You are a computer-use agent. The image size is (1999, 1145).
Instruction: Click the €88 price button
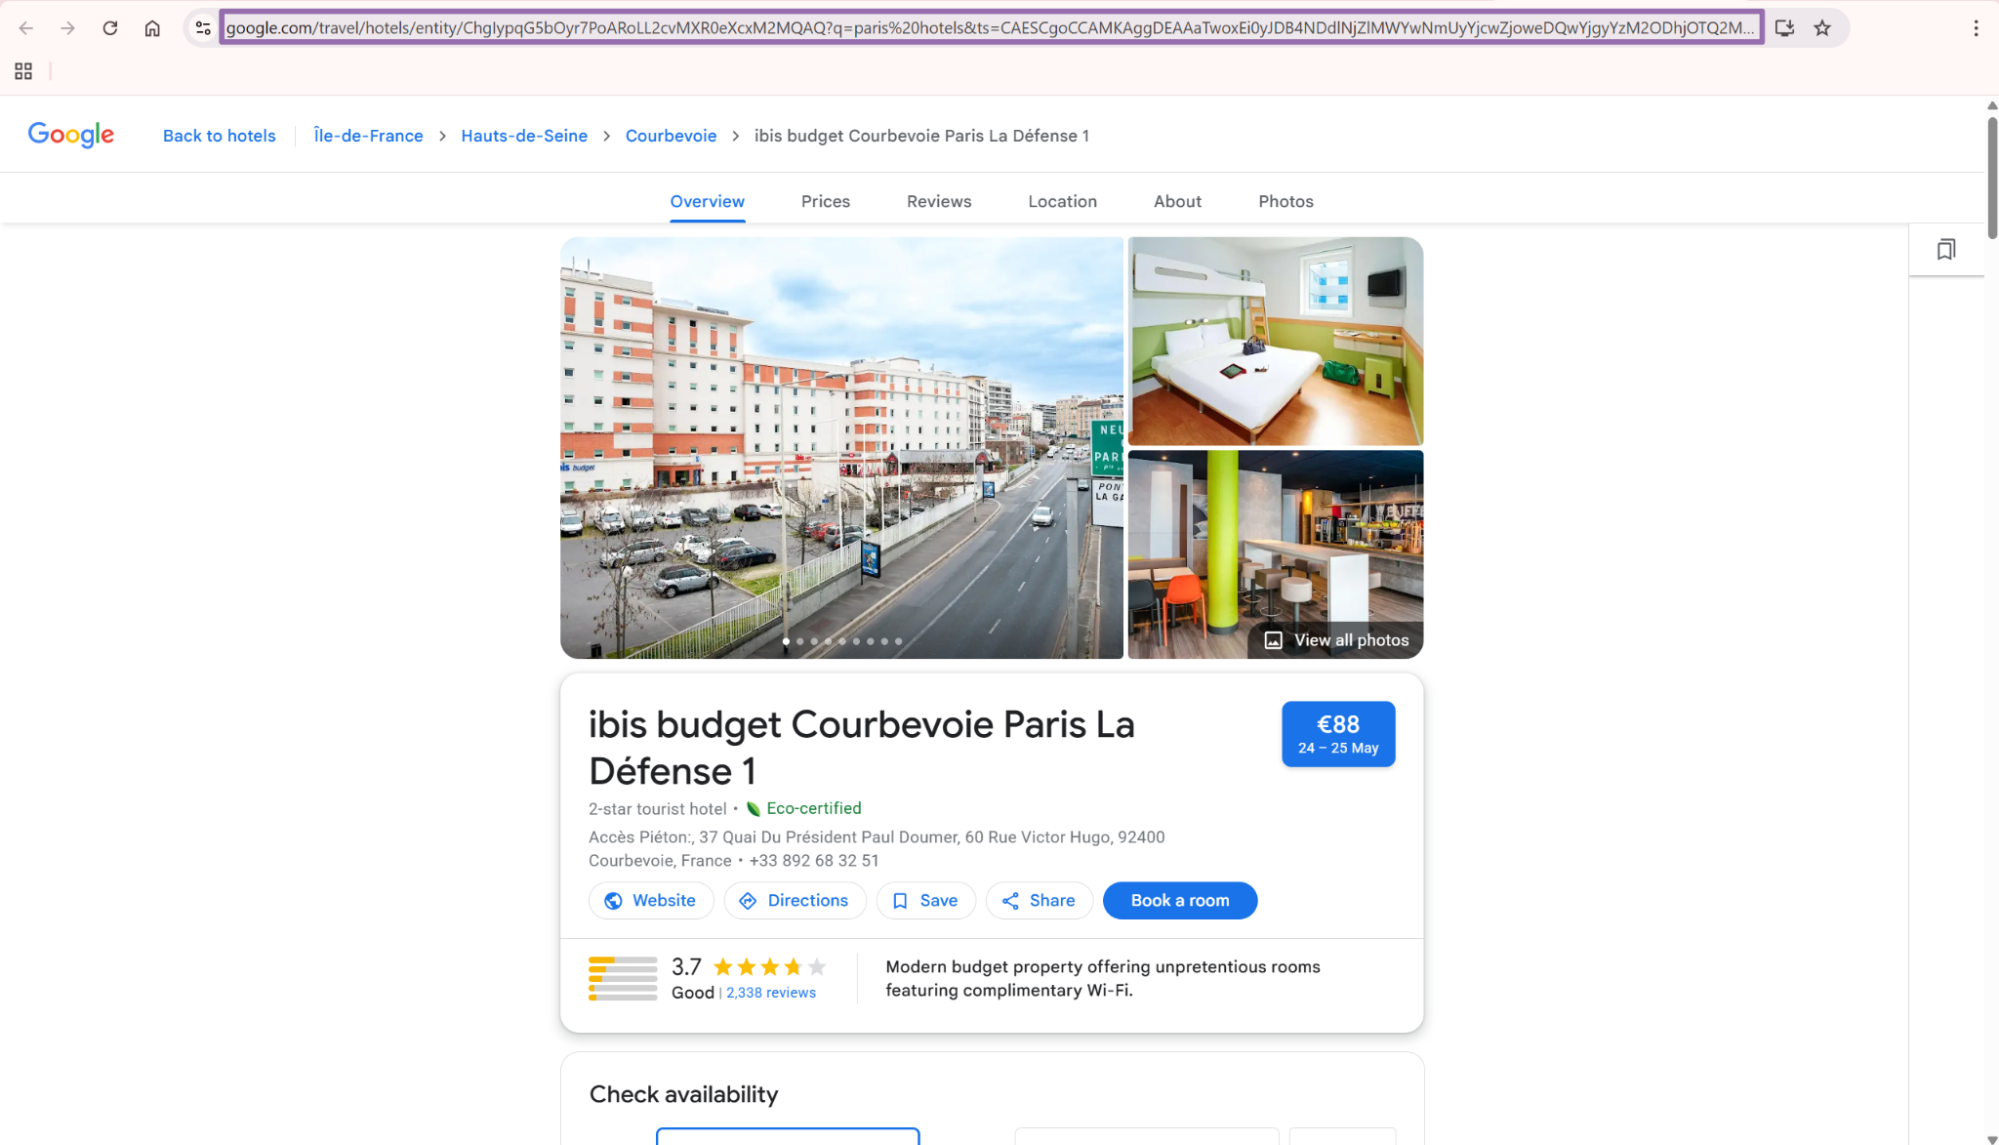(1338, 734)
